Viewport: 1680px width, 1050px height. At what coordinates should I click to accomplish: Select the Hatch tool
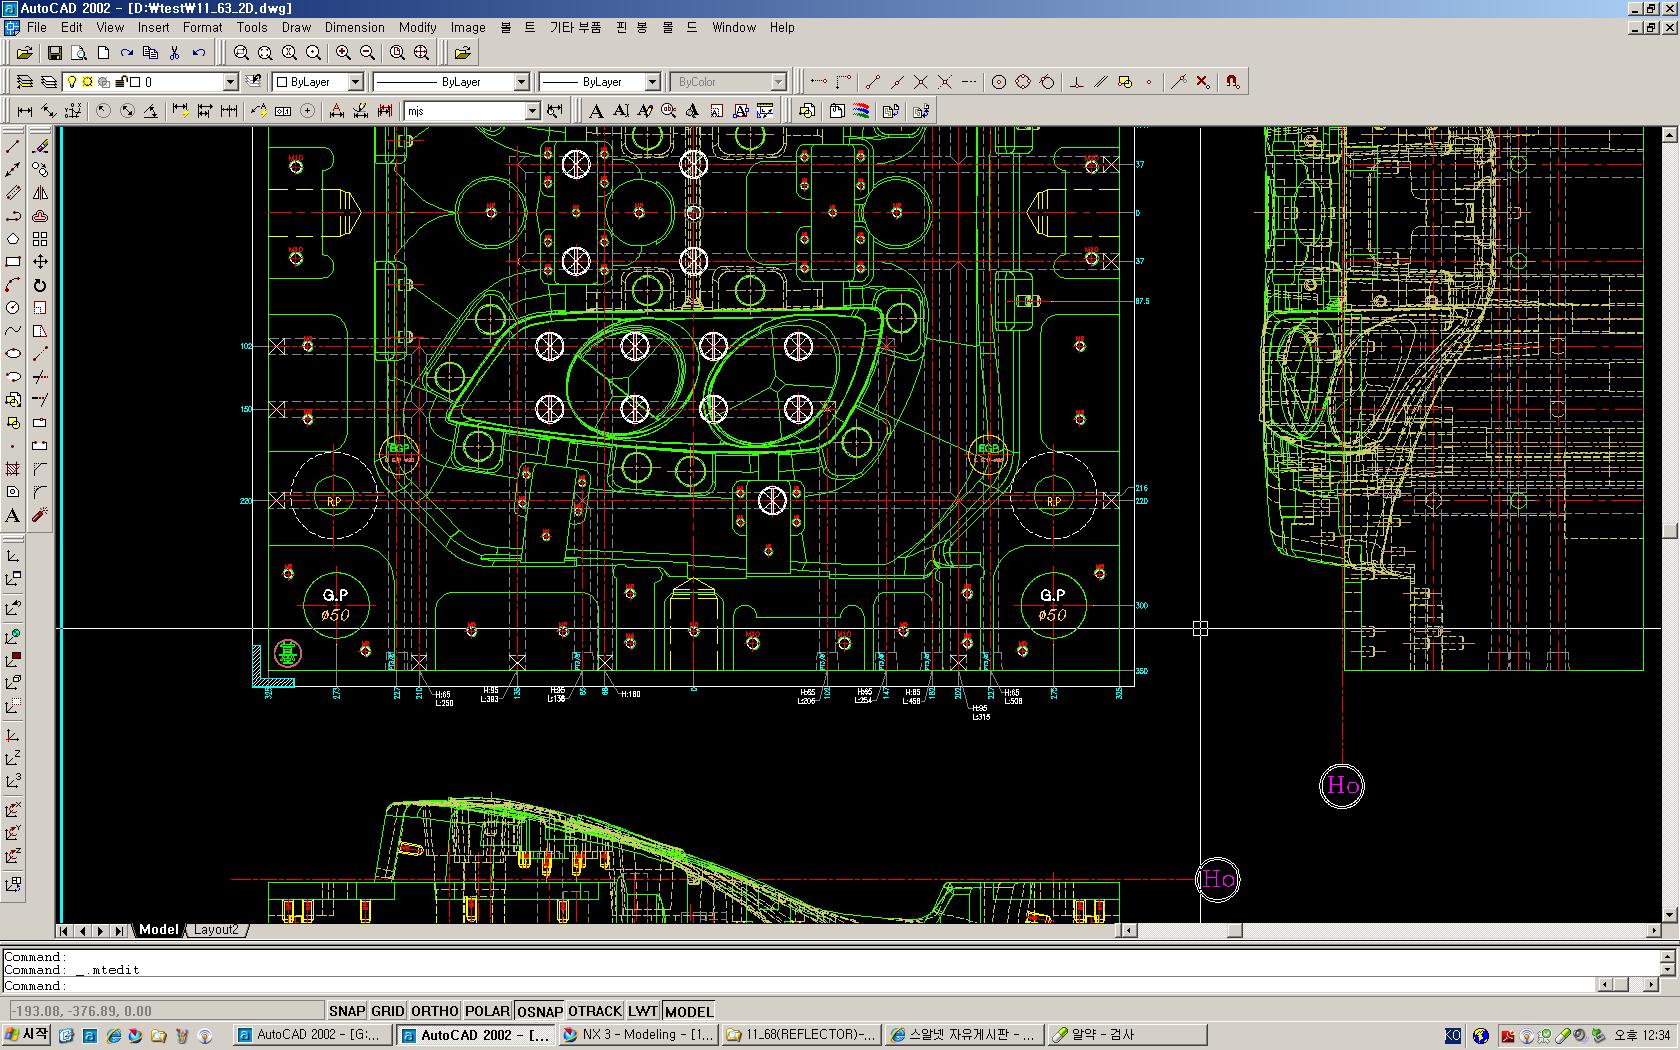13,468
